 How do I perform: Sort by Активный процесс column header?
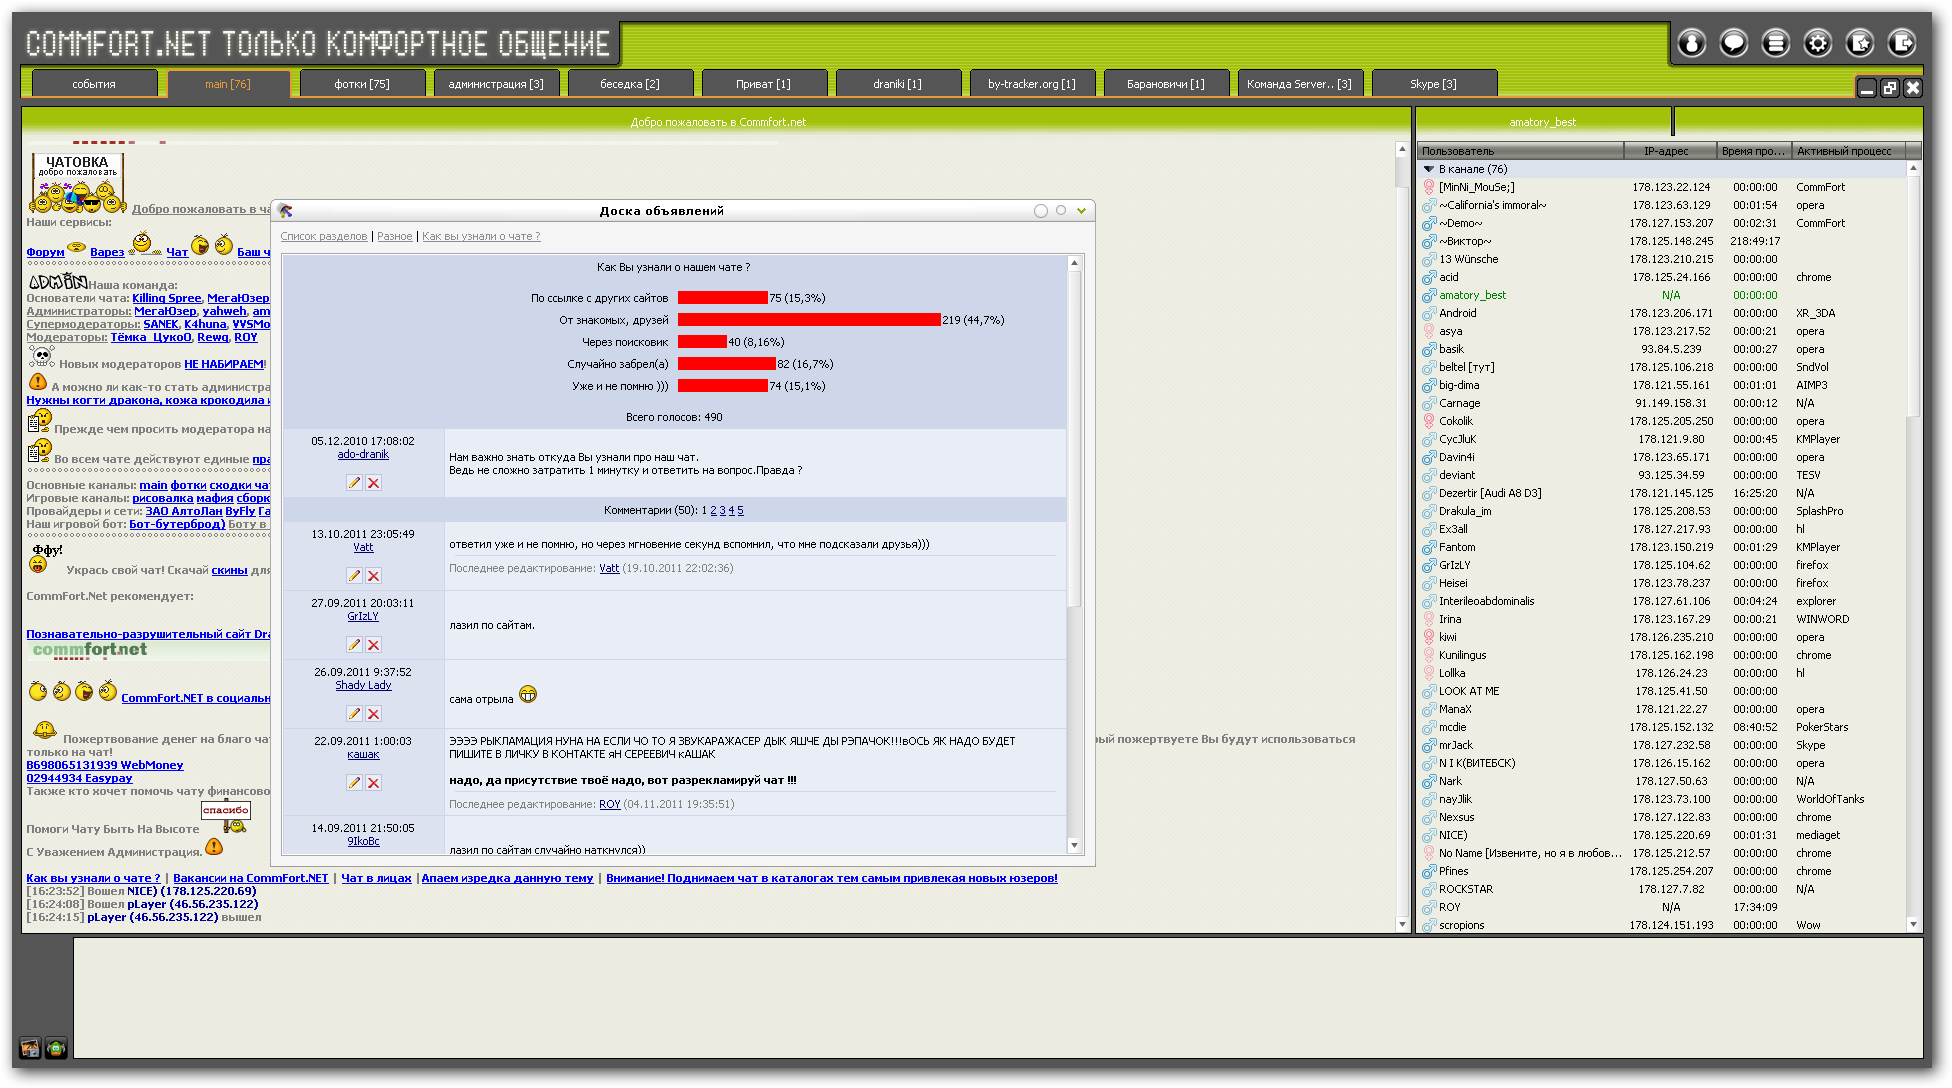(x=1848, y=151)
